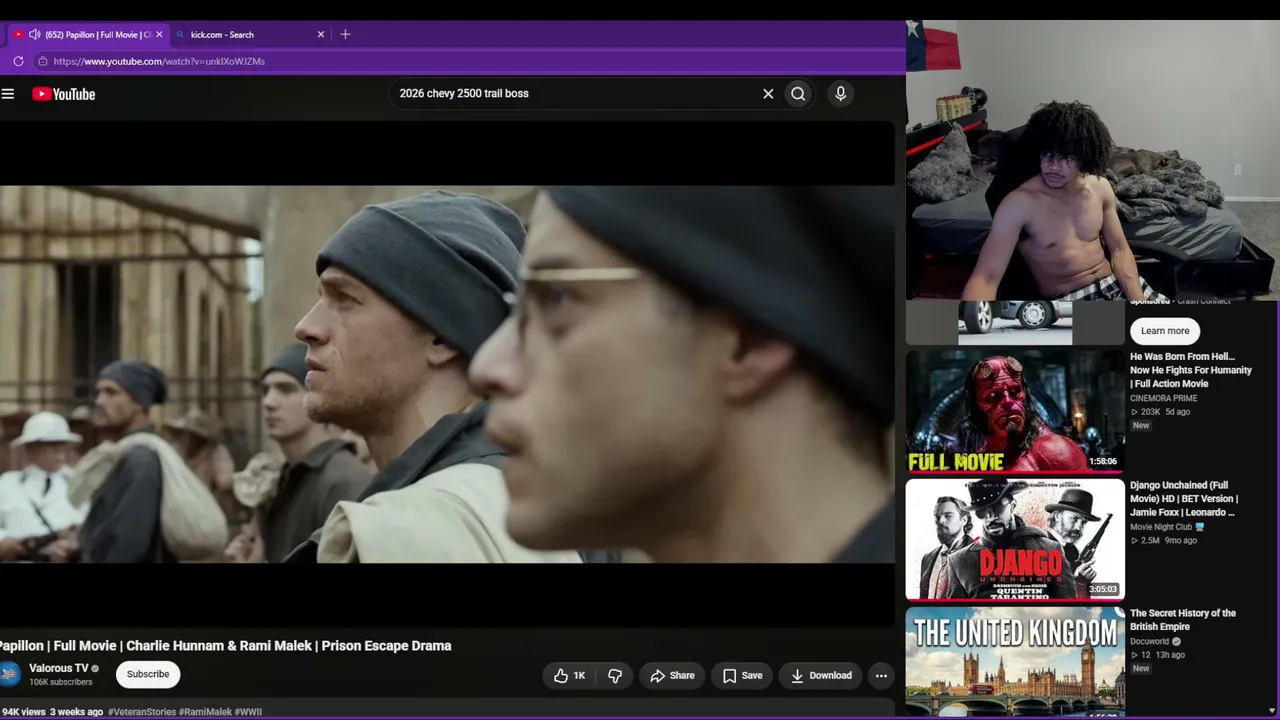Open more actions ellipsis menu
The image size is (1280, 720).
point(881,676)
